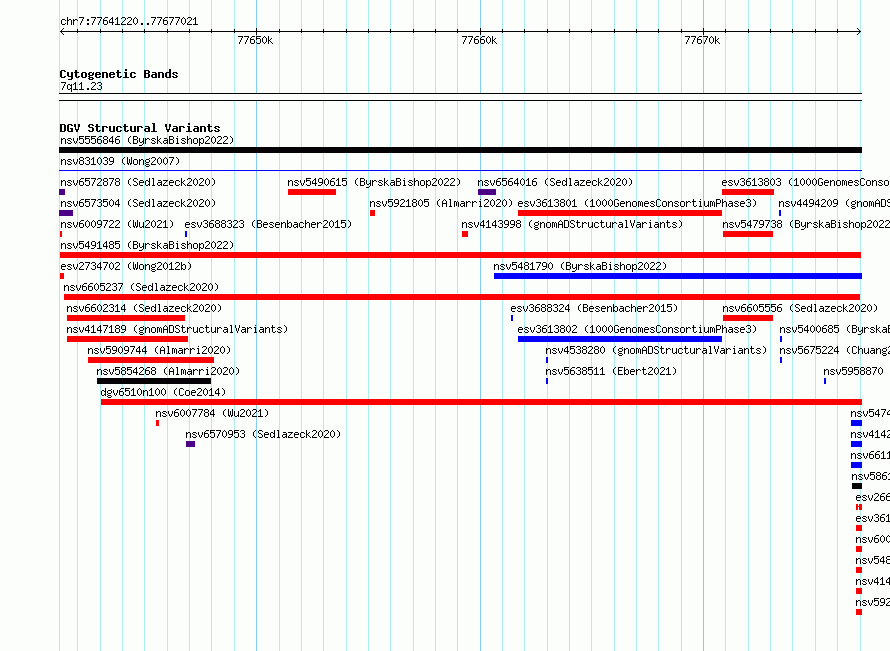Viewport: 890px width, 651px height.
Task: Click the nsv6573504 (Sedlazeck2020) label
Action: coord(138,203)
